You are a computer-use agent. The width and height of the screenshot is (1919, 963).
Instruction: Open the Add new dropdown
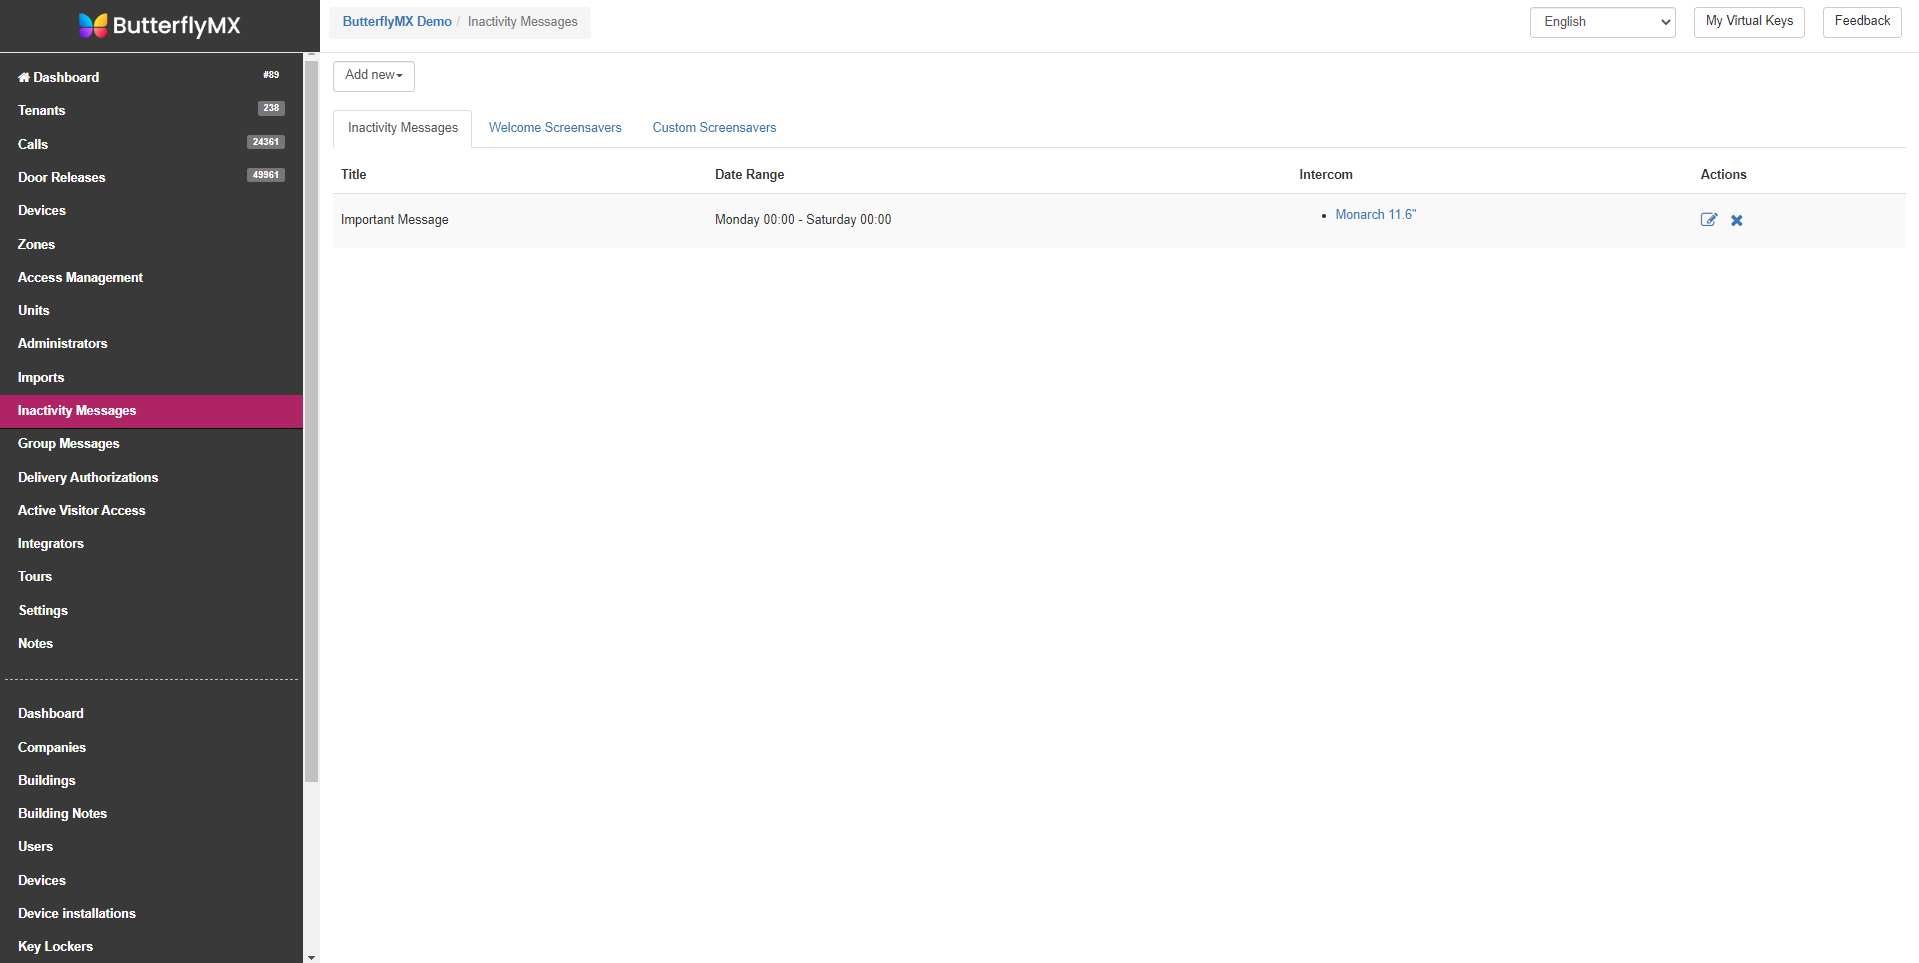click(374, 75)
